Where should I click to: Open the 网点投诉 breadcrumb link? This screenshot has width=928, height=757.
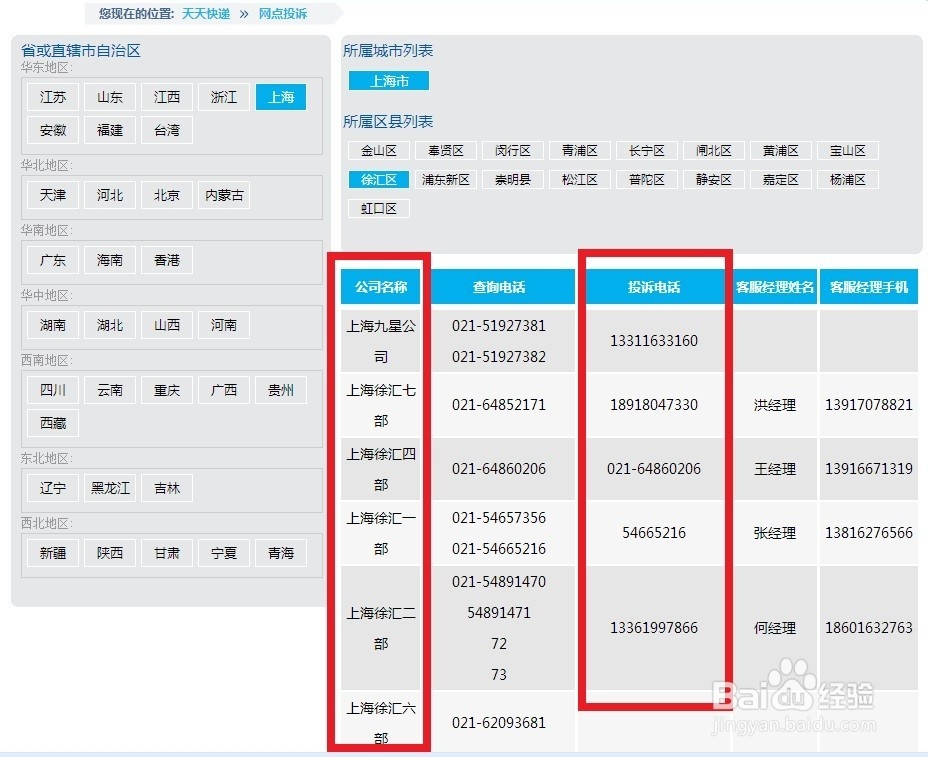(282, 14)
